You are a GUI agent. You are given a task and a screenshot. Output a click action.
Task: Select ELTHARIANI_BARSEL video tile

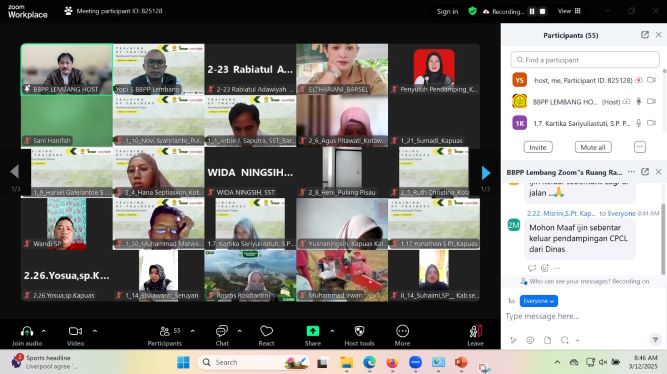pyautogui.click(x=342, y=69)
